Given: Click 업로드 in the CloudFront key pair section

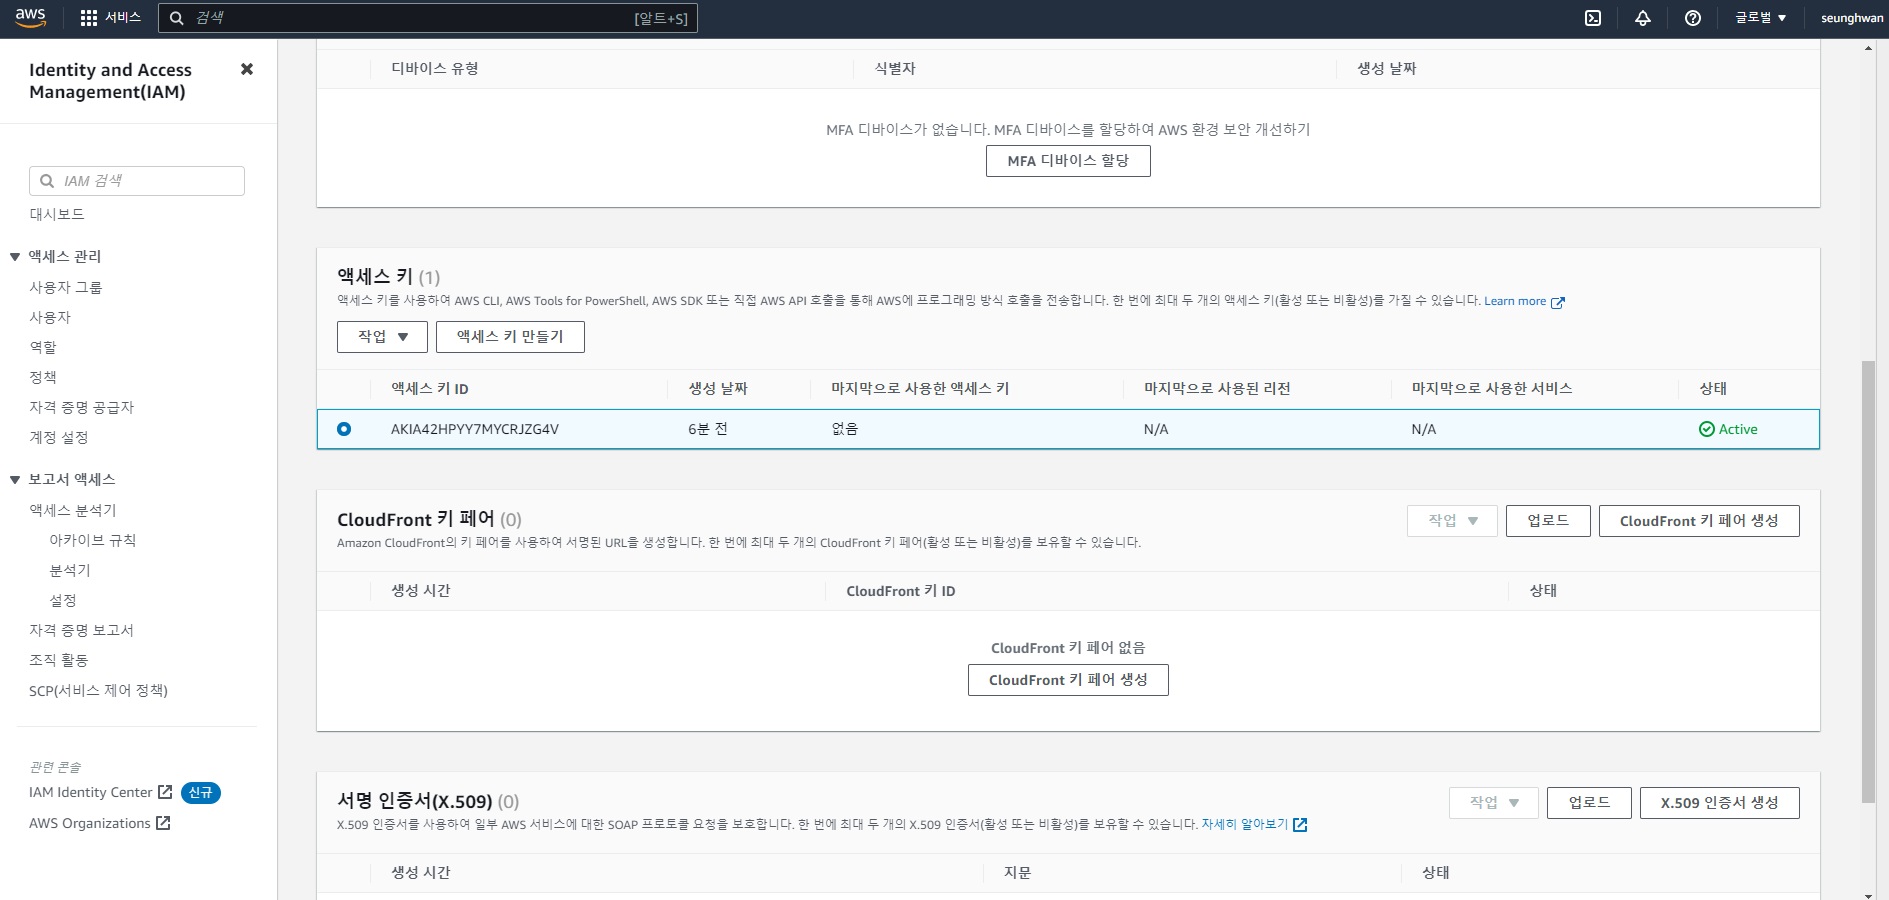Looking at the screenshot, I should [x=1548, y=521].
